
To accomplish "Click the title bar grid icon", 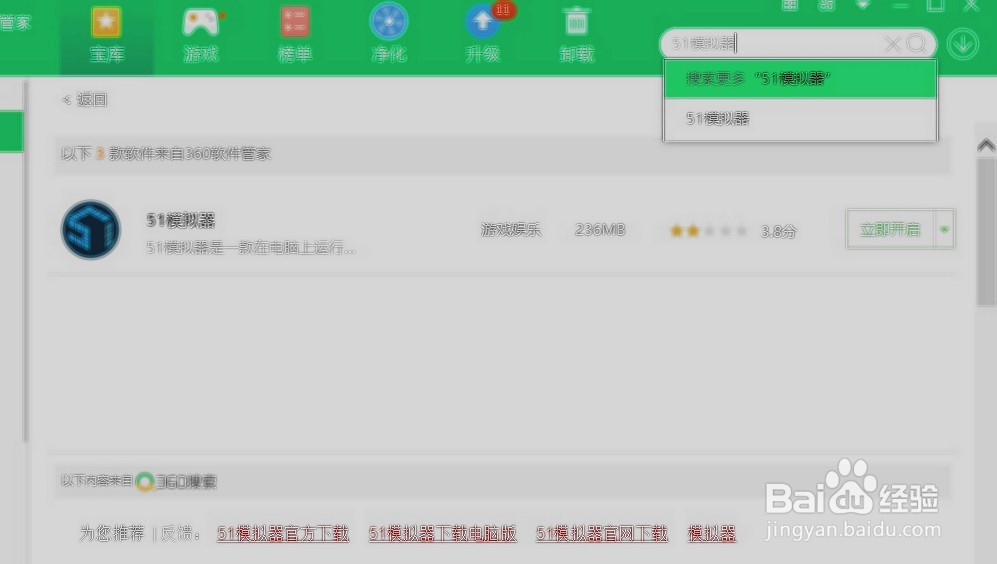I will [789, 5].
